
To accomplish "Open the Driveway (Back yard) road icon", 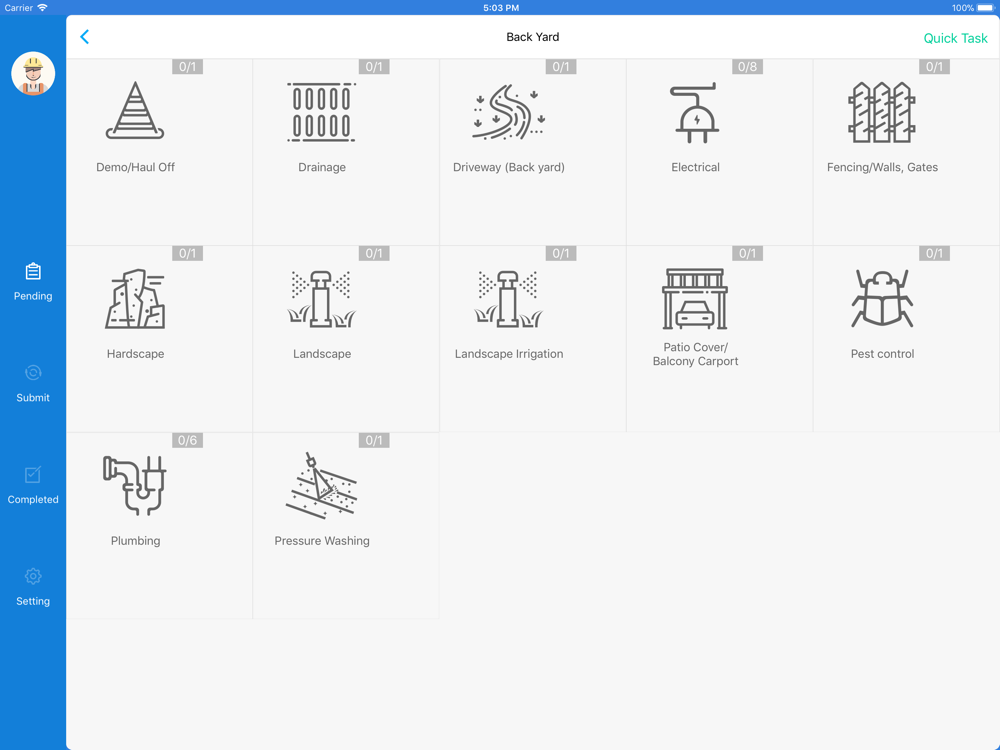I will click(508, 112).
